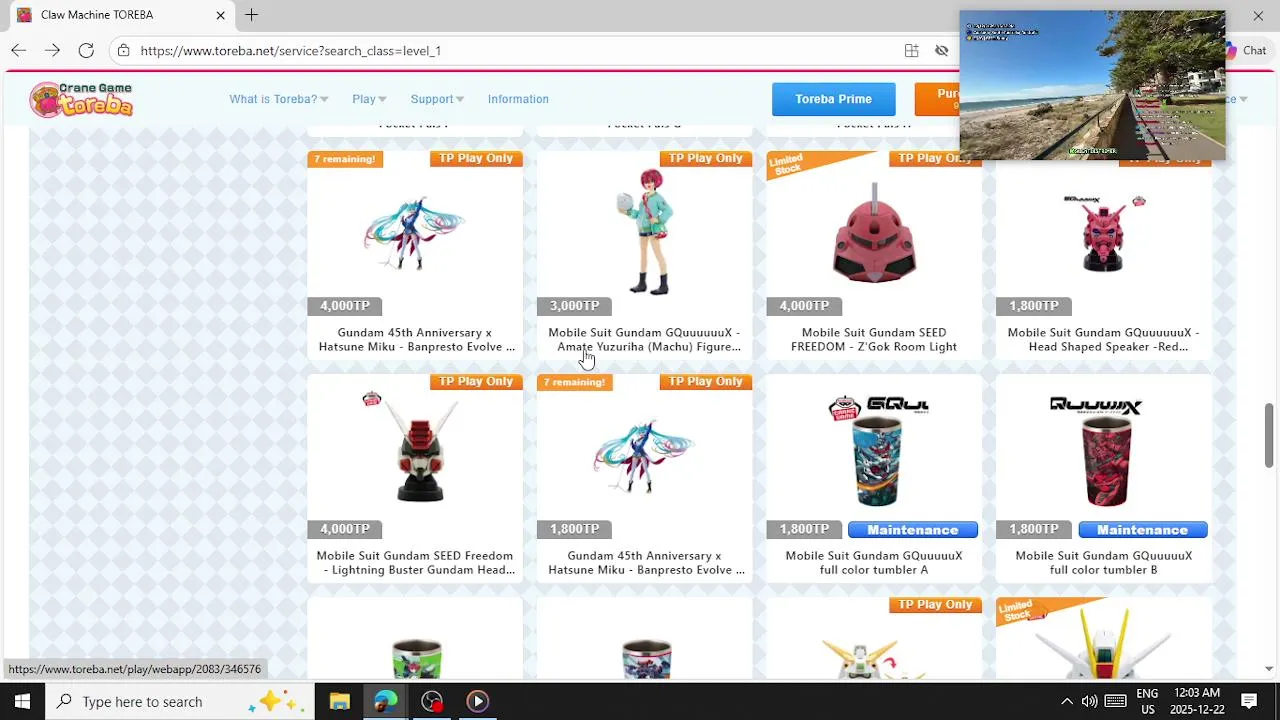Click the yellow-crested Gundam head with Limited Stock
This screenshot has width=1280, height=720.
[x=1104, y=645]
